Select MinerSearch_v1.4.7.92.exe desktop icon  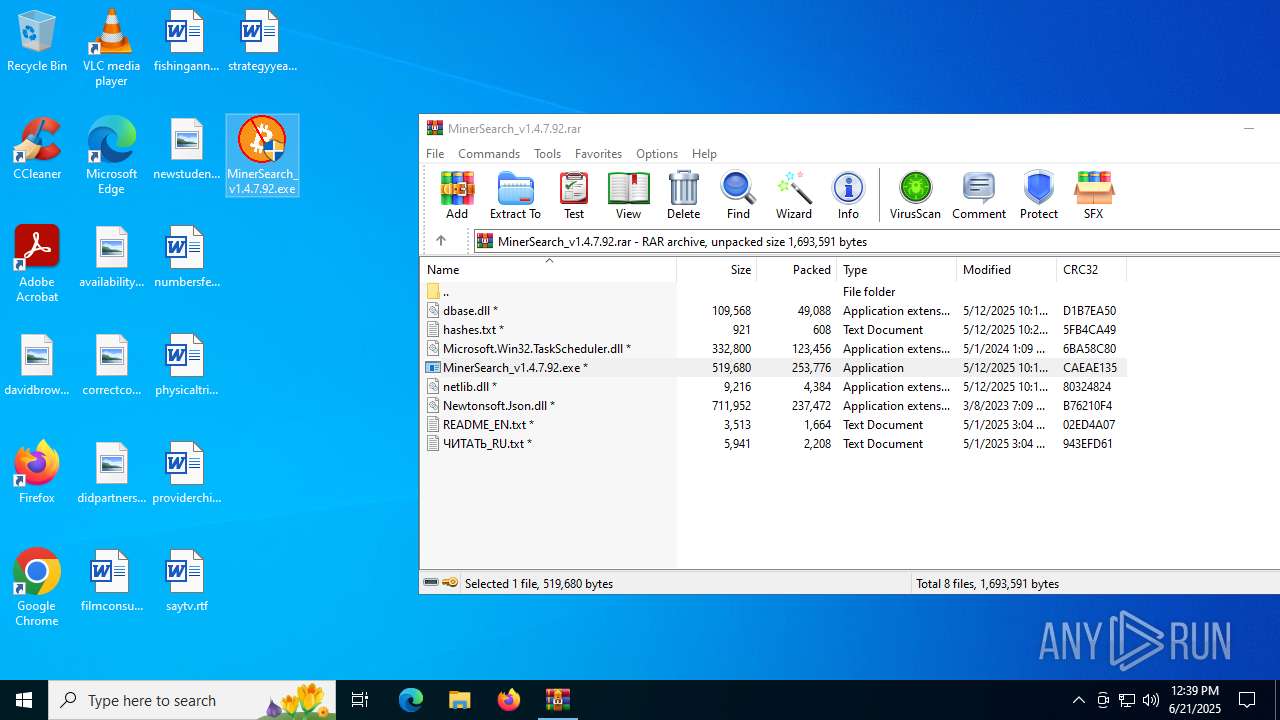point(262,156)
